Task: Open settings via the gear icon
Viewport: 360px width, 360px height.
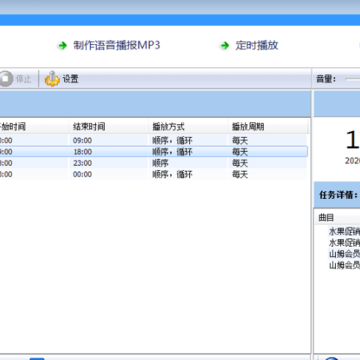Action: click(x=52, y=79)
